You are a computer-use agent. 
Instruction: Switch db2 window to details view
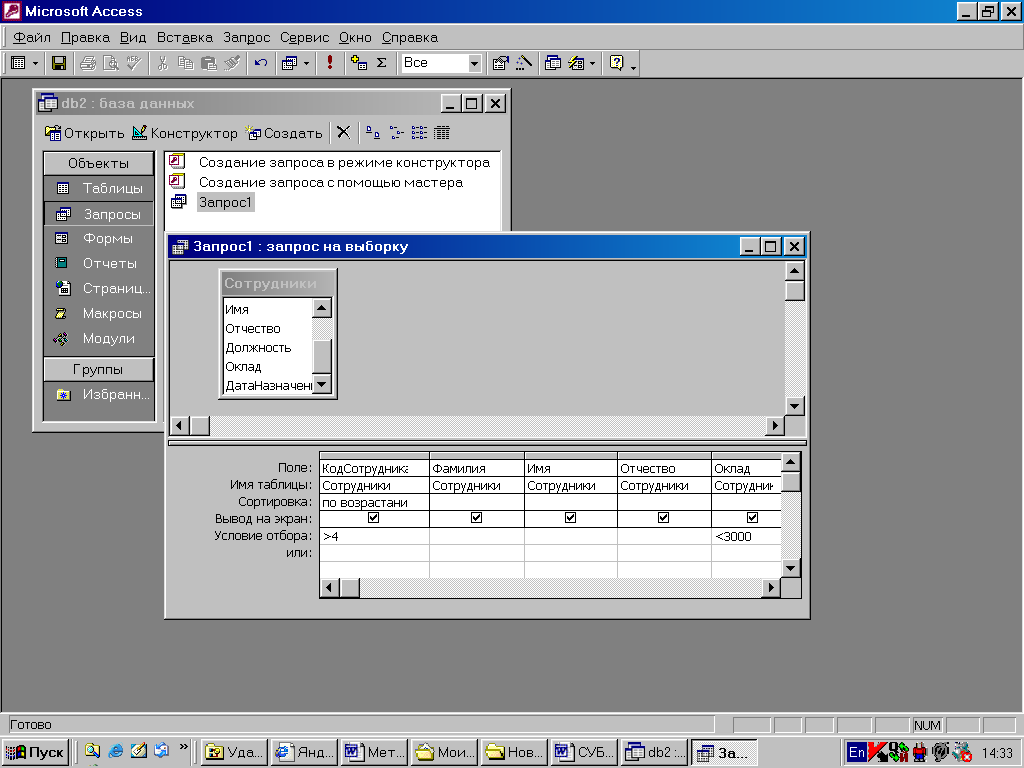pos(441,133)
